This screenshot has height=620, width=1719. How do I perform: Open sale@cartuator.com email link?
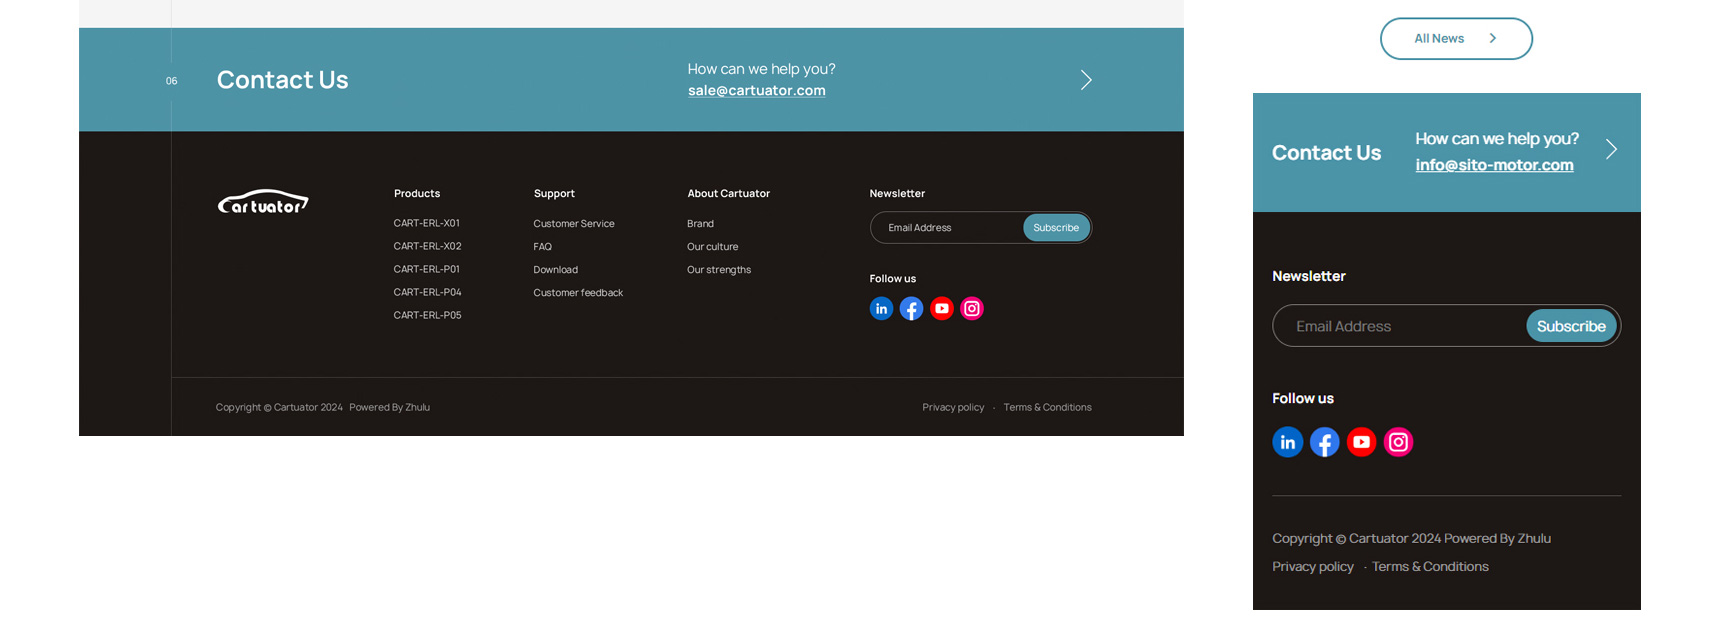(757, 90)
